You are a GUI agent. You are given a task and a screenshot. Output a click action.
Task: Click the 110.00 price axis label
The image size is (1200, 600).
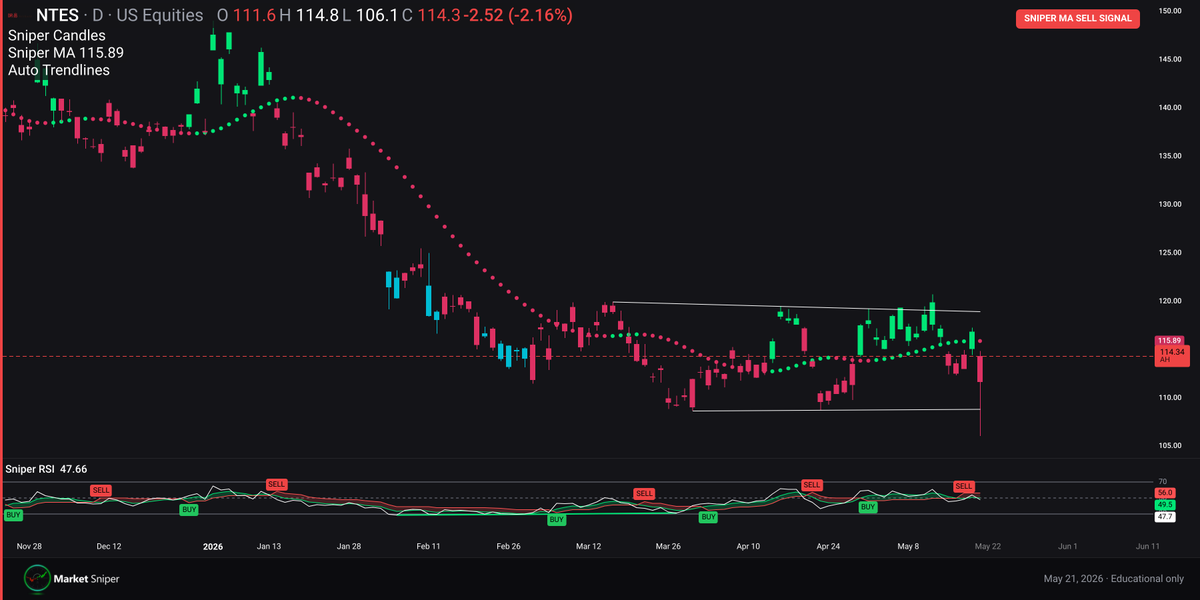[1172, 397]
